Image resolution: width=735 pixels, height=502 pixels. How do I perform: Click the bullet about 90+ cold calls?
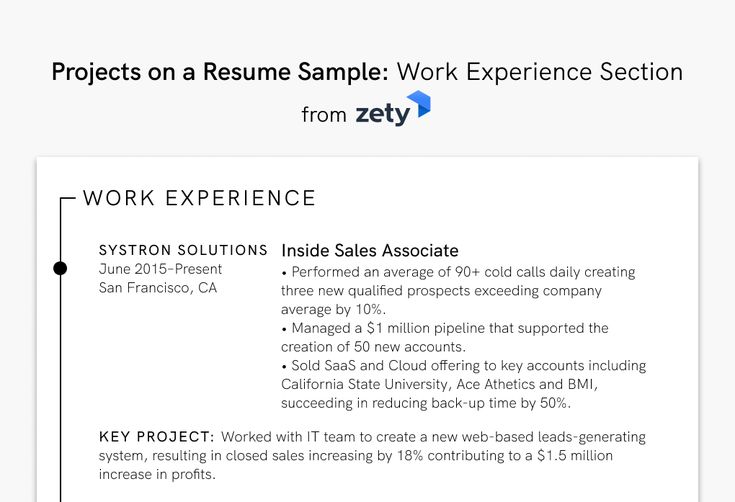coord(458,291)
